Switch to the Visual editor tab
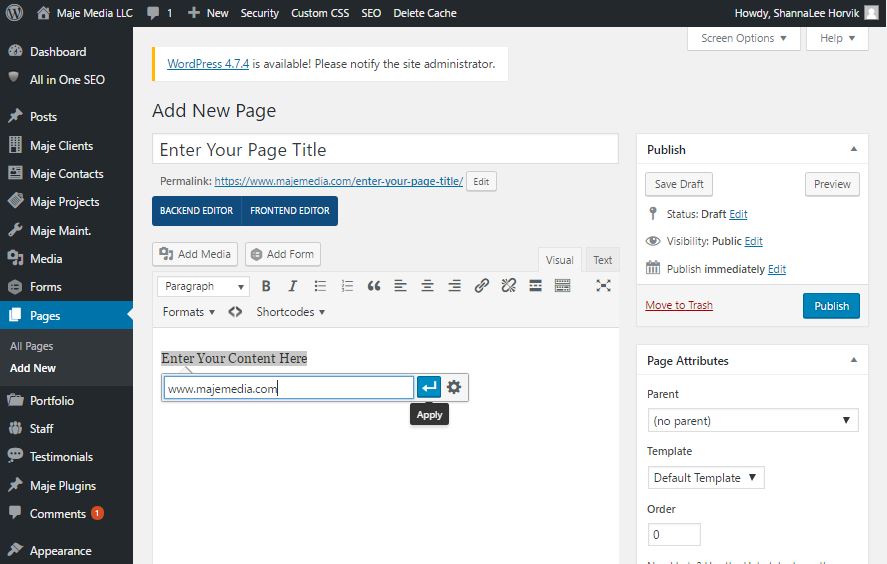Viewport: 887px width, 564px height. pyautogui.click(x=559, y=260)
